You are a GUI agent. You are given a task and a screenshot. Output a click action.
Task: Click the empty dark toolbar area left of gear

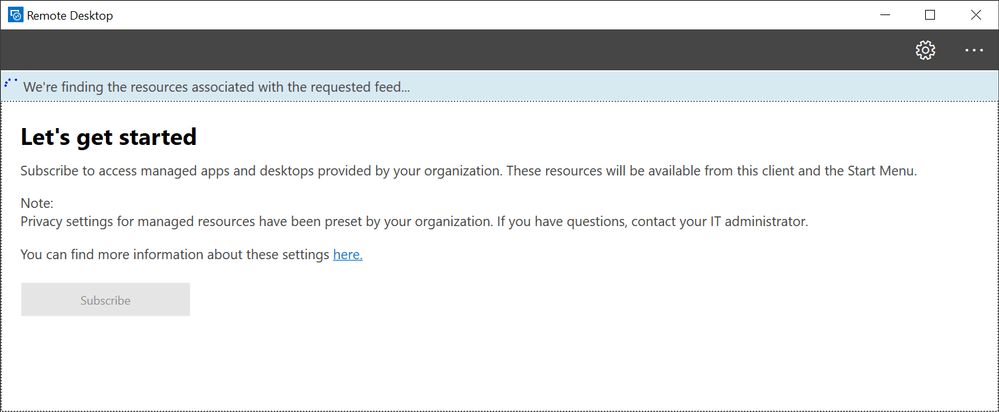(x=450, y=50)
